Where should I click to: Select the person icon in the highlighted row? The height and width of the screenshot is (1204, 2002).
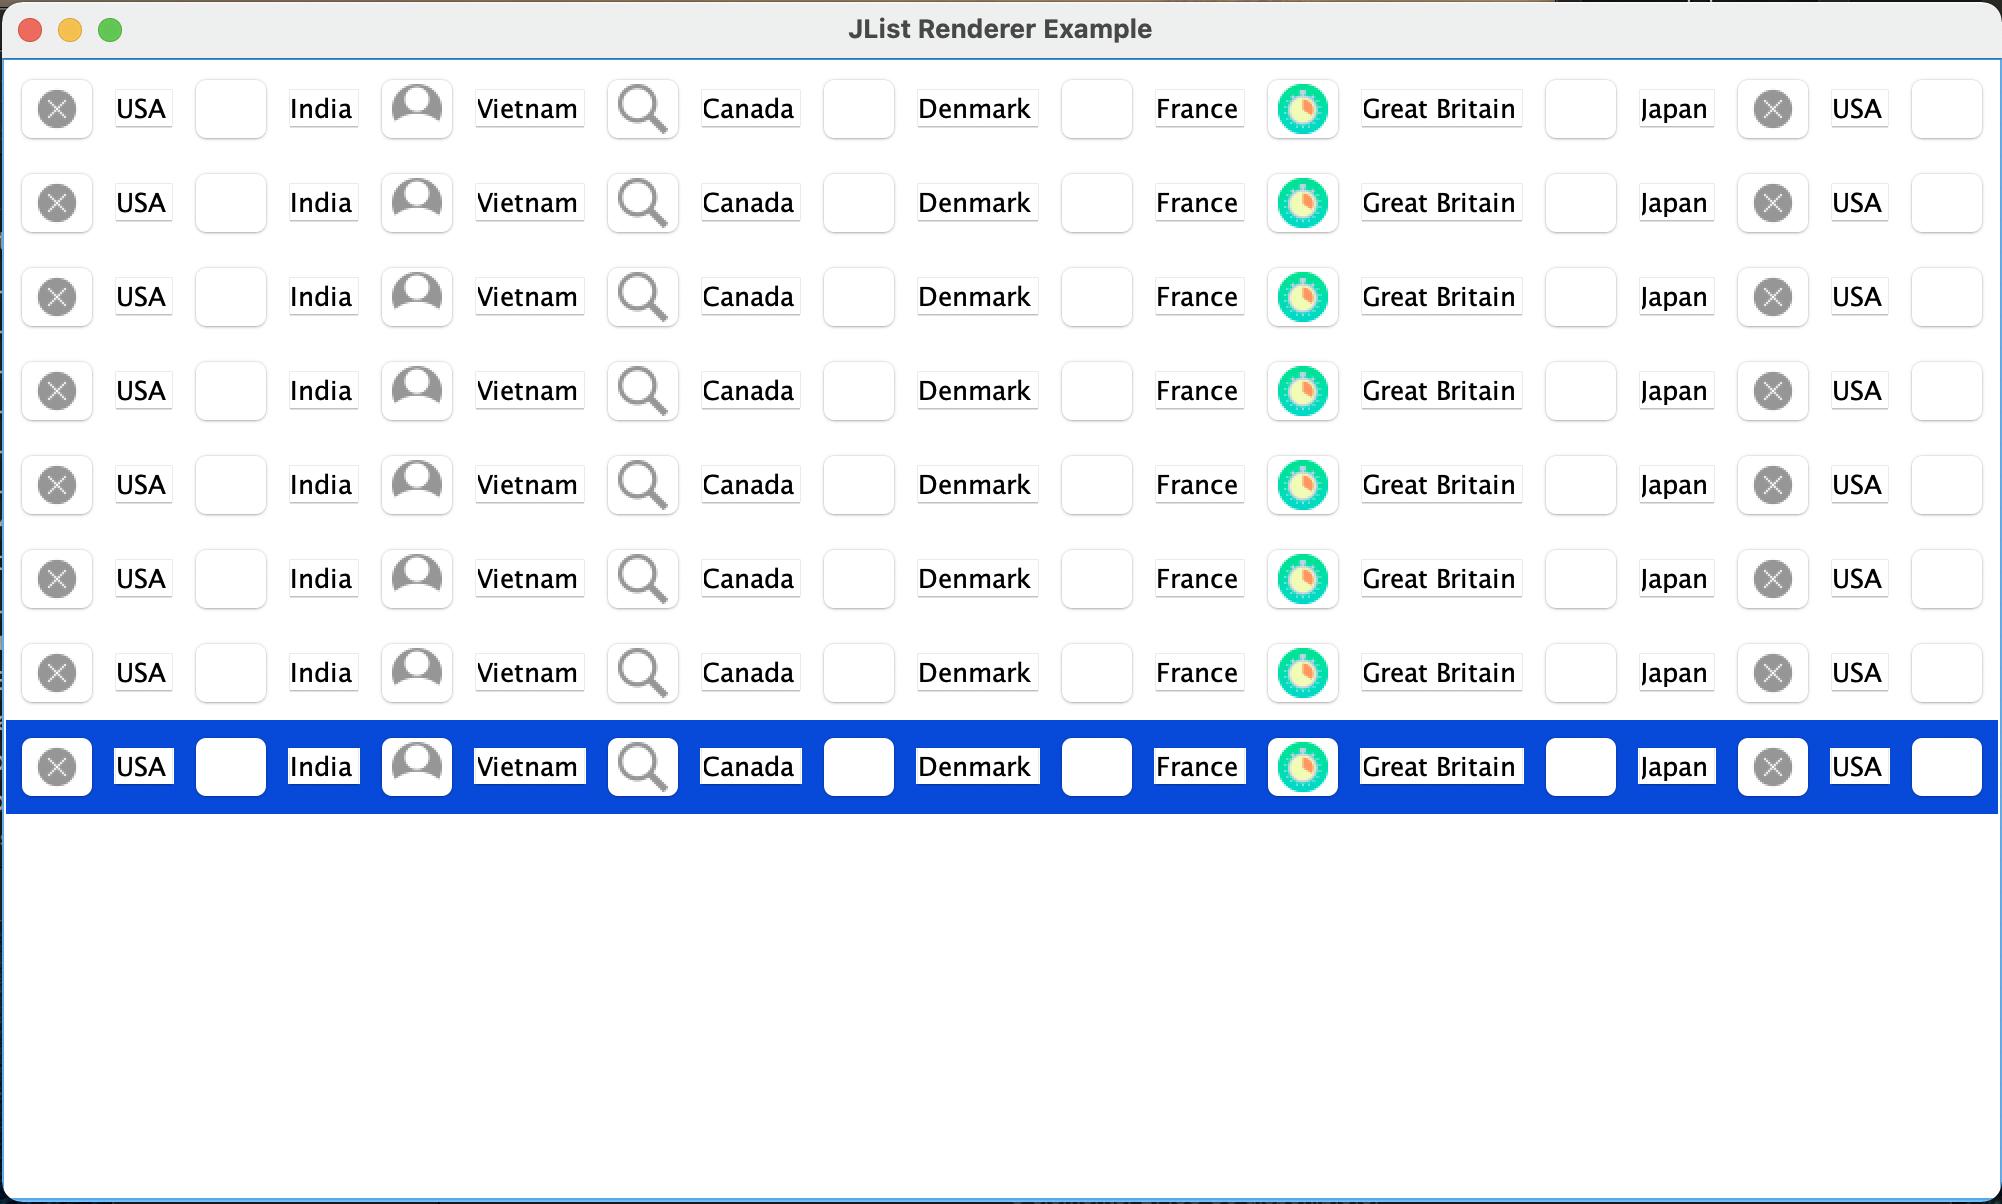click(417, 766)
